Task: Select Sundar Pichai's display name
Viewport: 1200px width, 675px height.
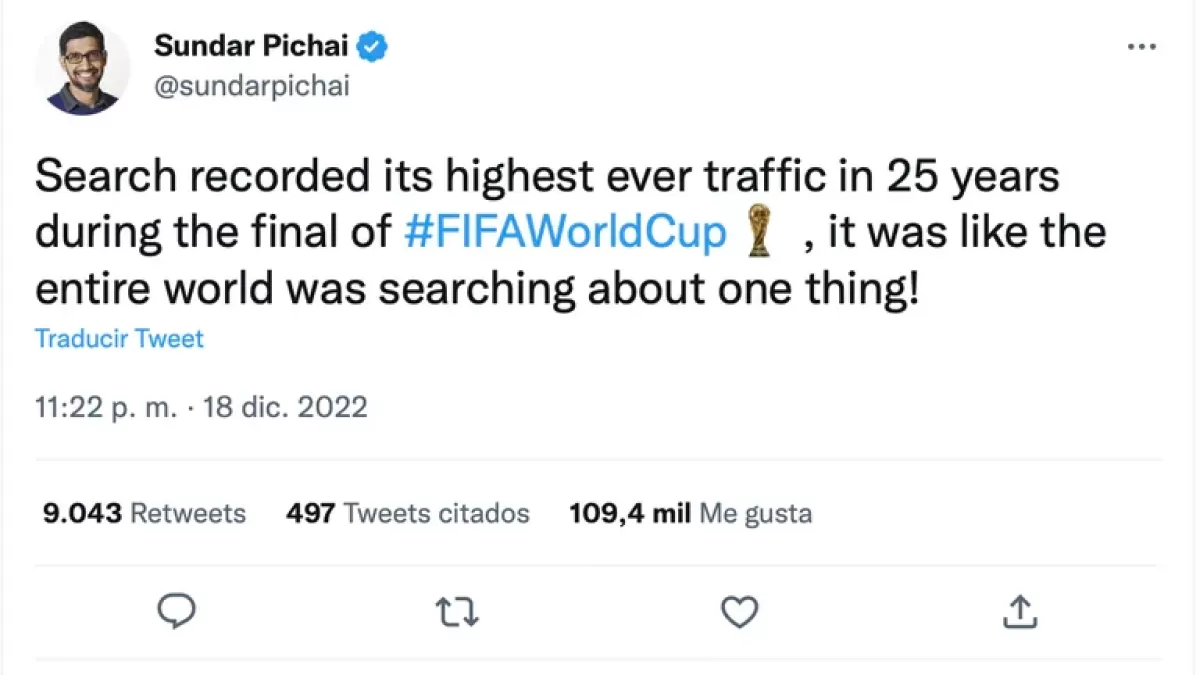Action: 250,45
